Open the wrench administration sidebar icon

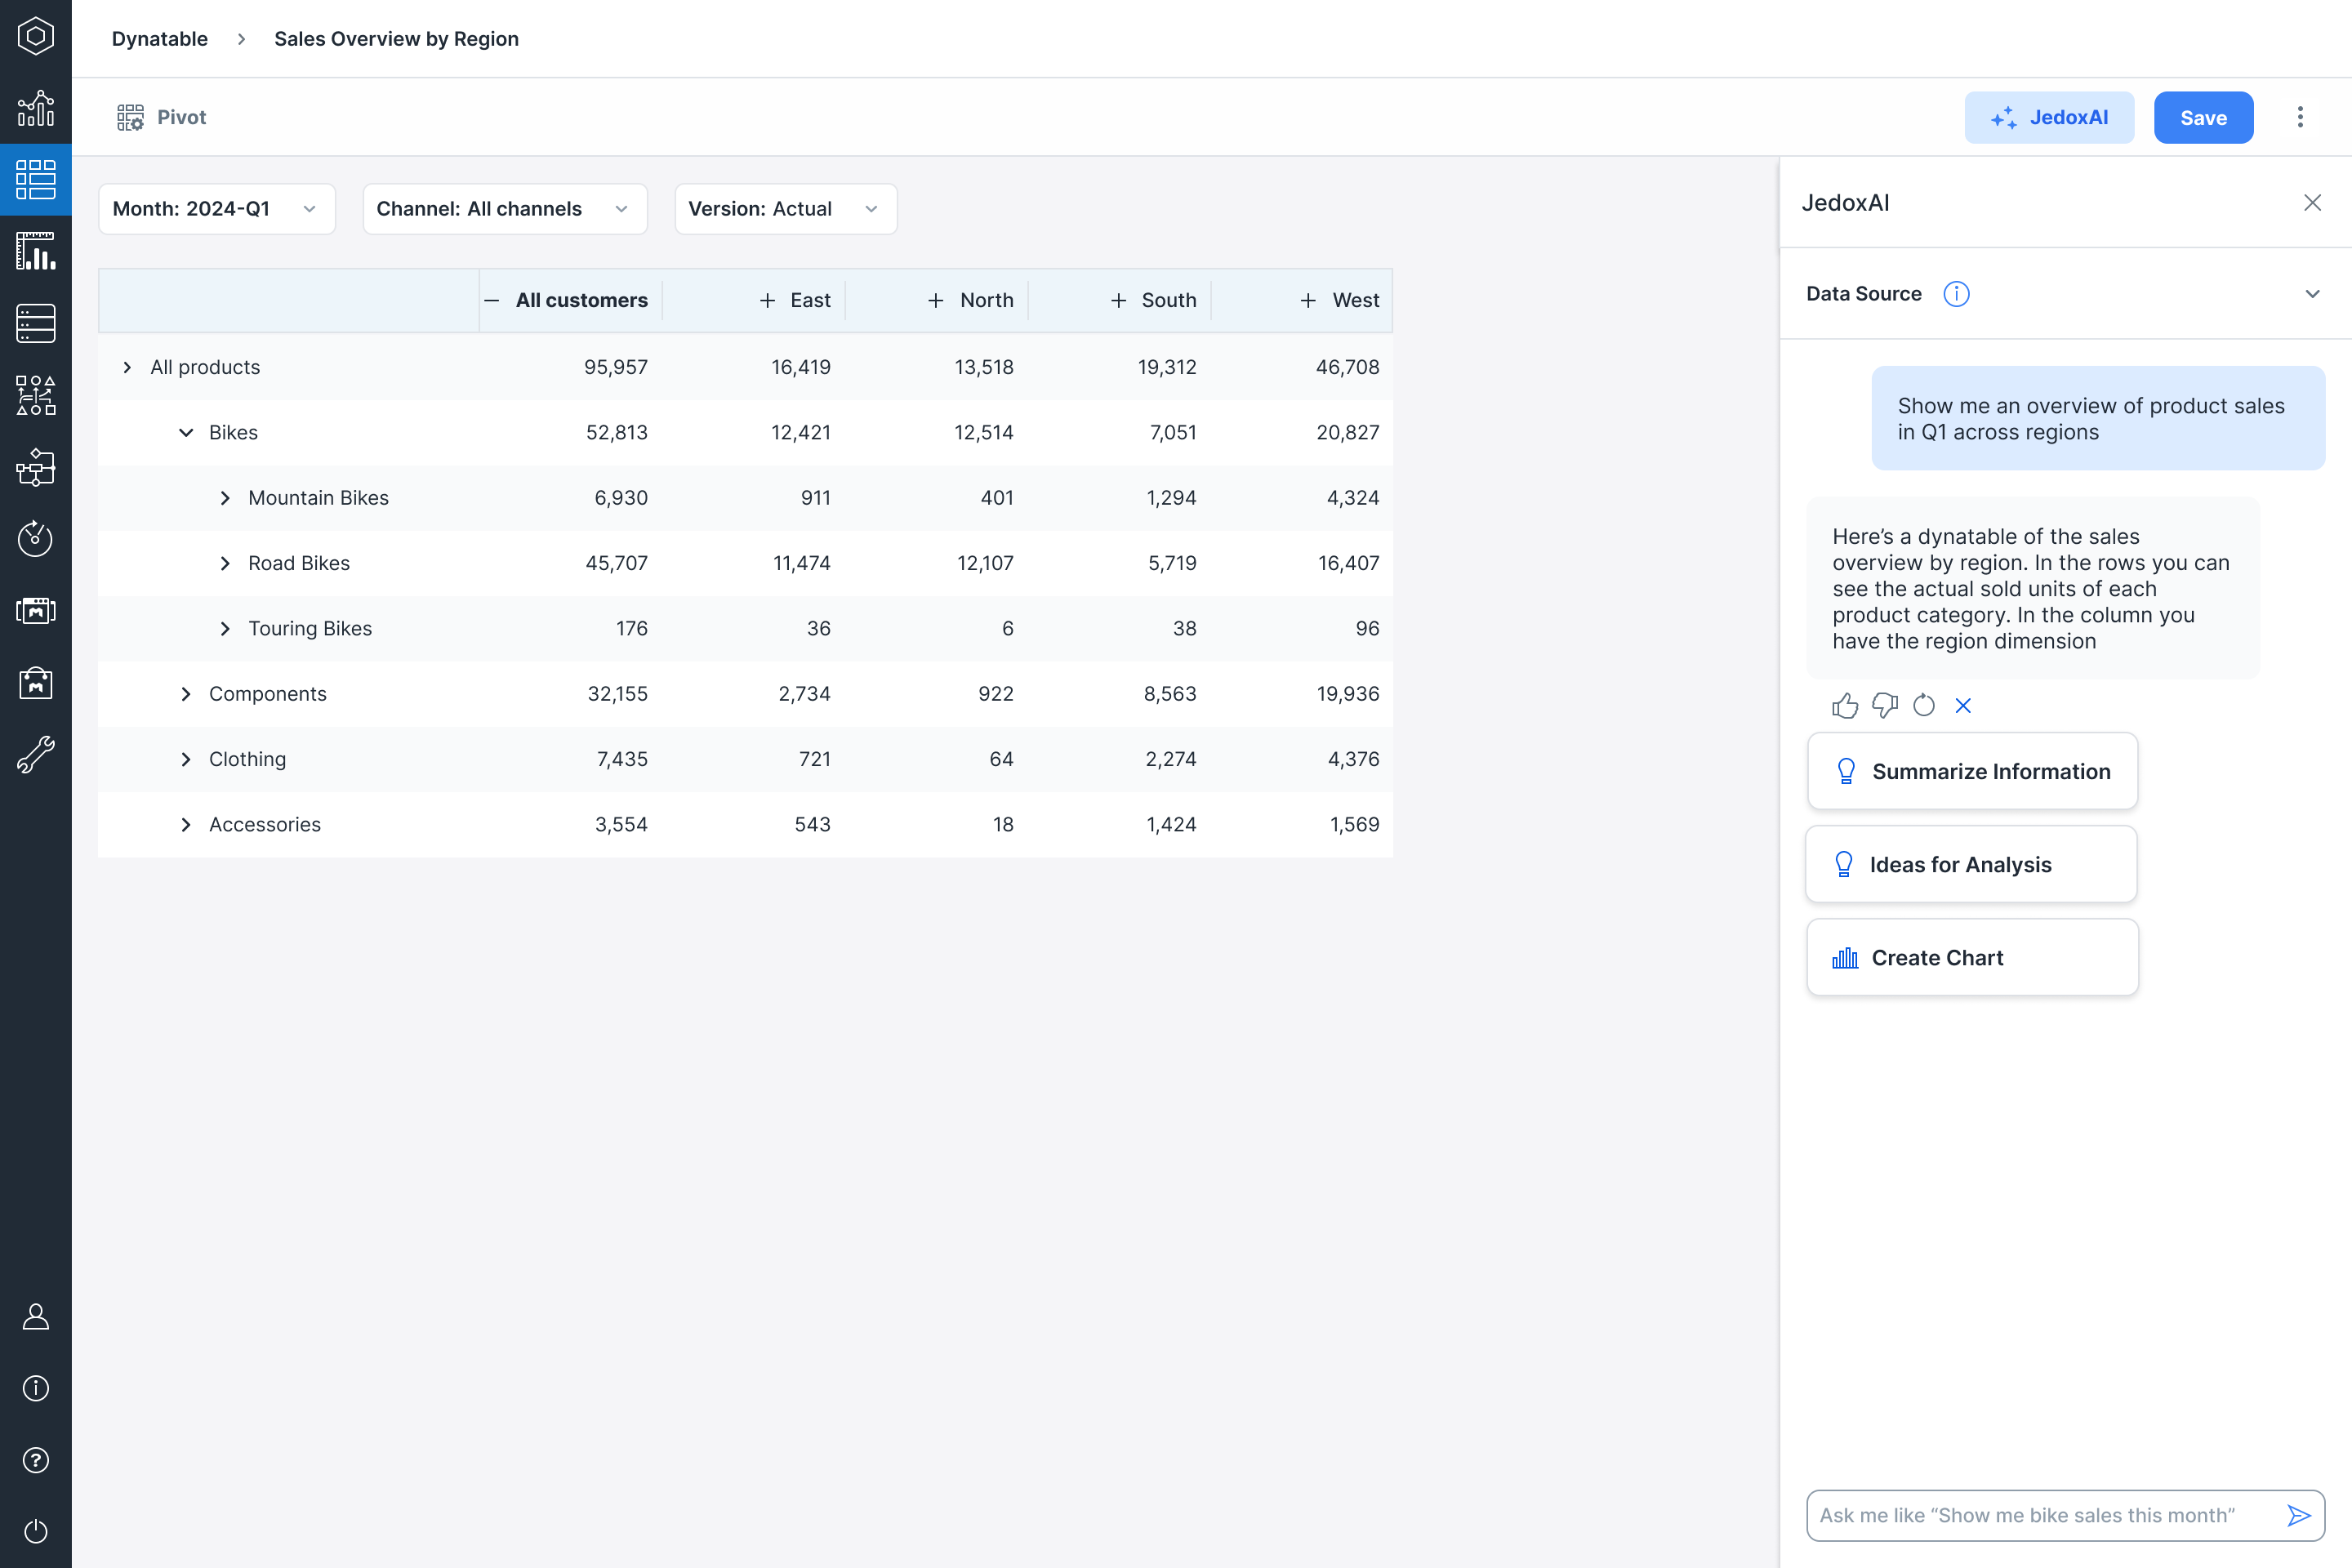click(36, 755)
